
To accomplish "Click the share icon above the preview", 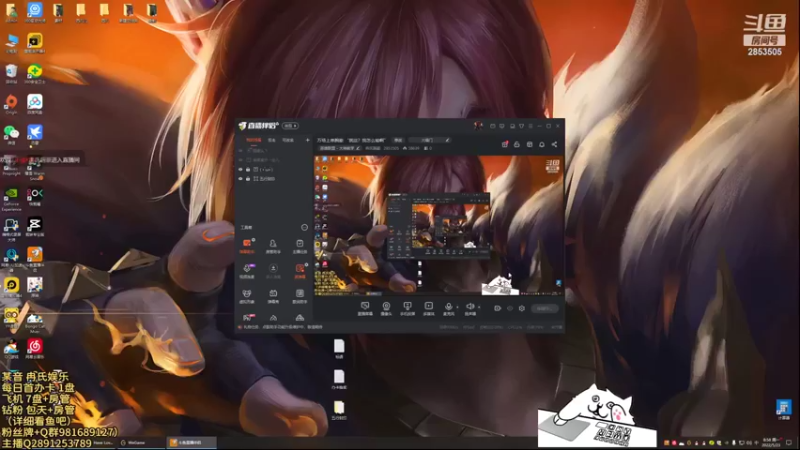I will [554, 144].
